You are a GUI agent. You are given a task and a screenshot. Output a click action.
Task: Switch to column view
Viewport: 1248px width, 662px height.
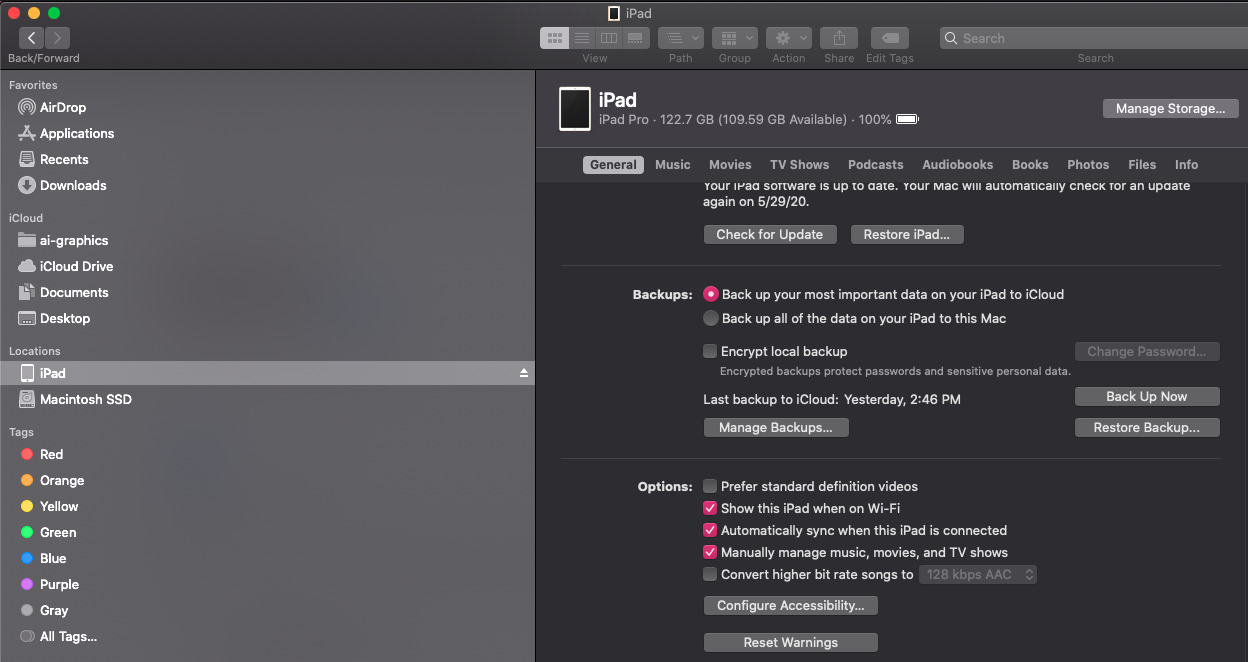[609, 38]
